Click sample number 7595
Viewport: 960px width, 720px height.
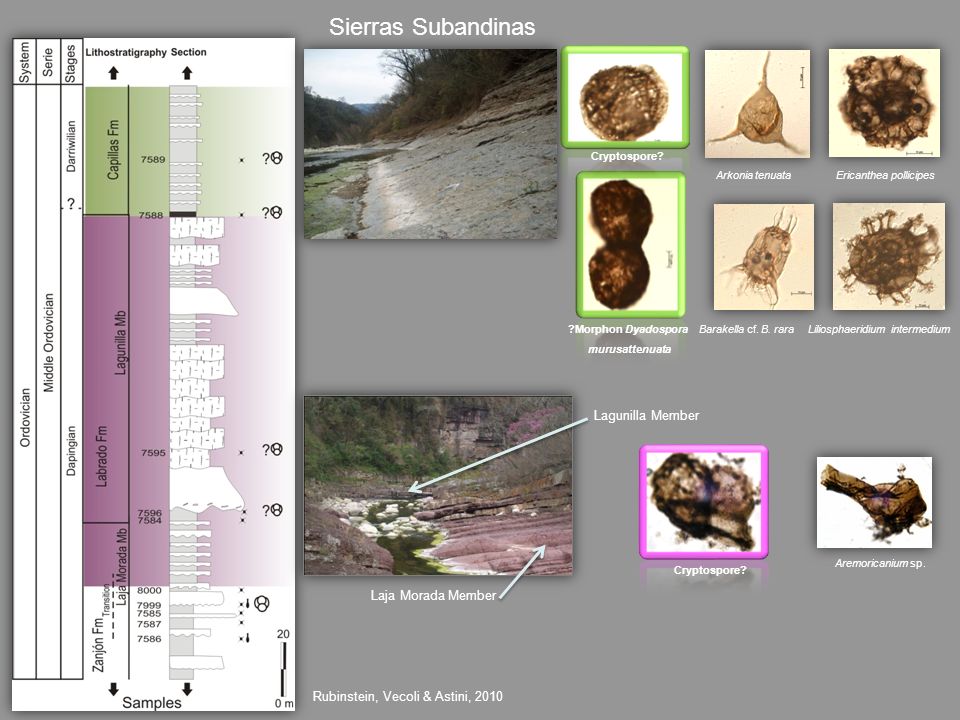point(153,452)
